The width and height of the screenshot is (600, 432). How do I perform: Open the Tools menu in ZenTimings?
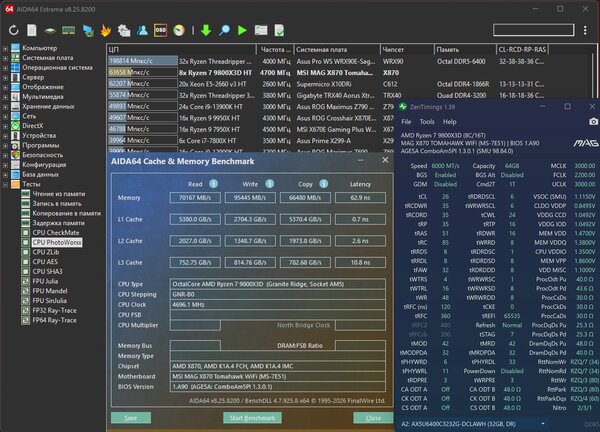tap(427, 122)
